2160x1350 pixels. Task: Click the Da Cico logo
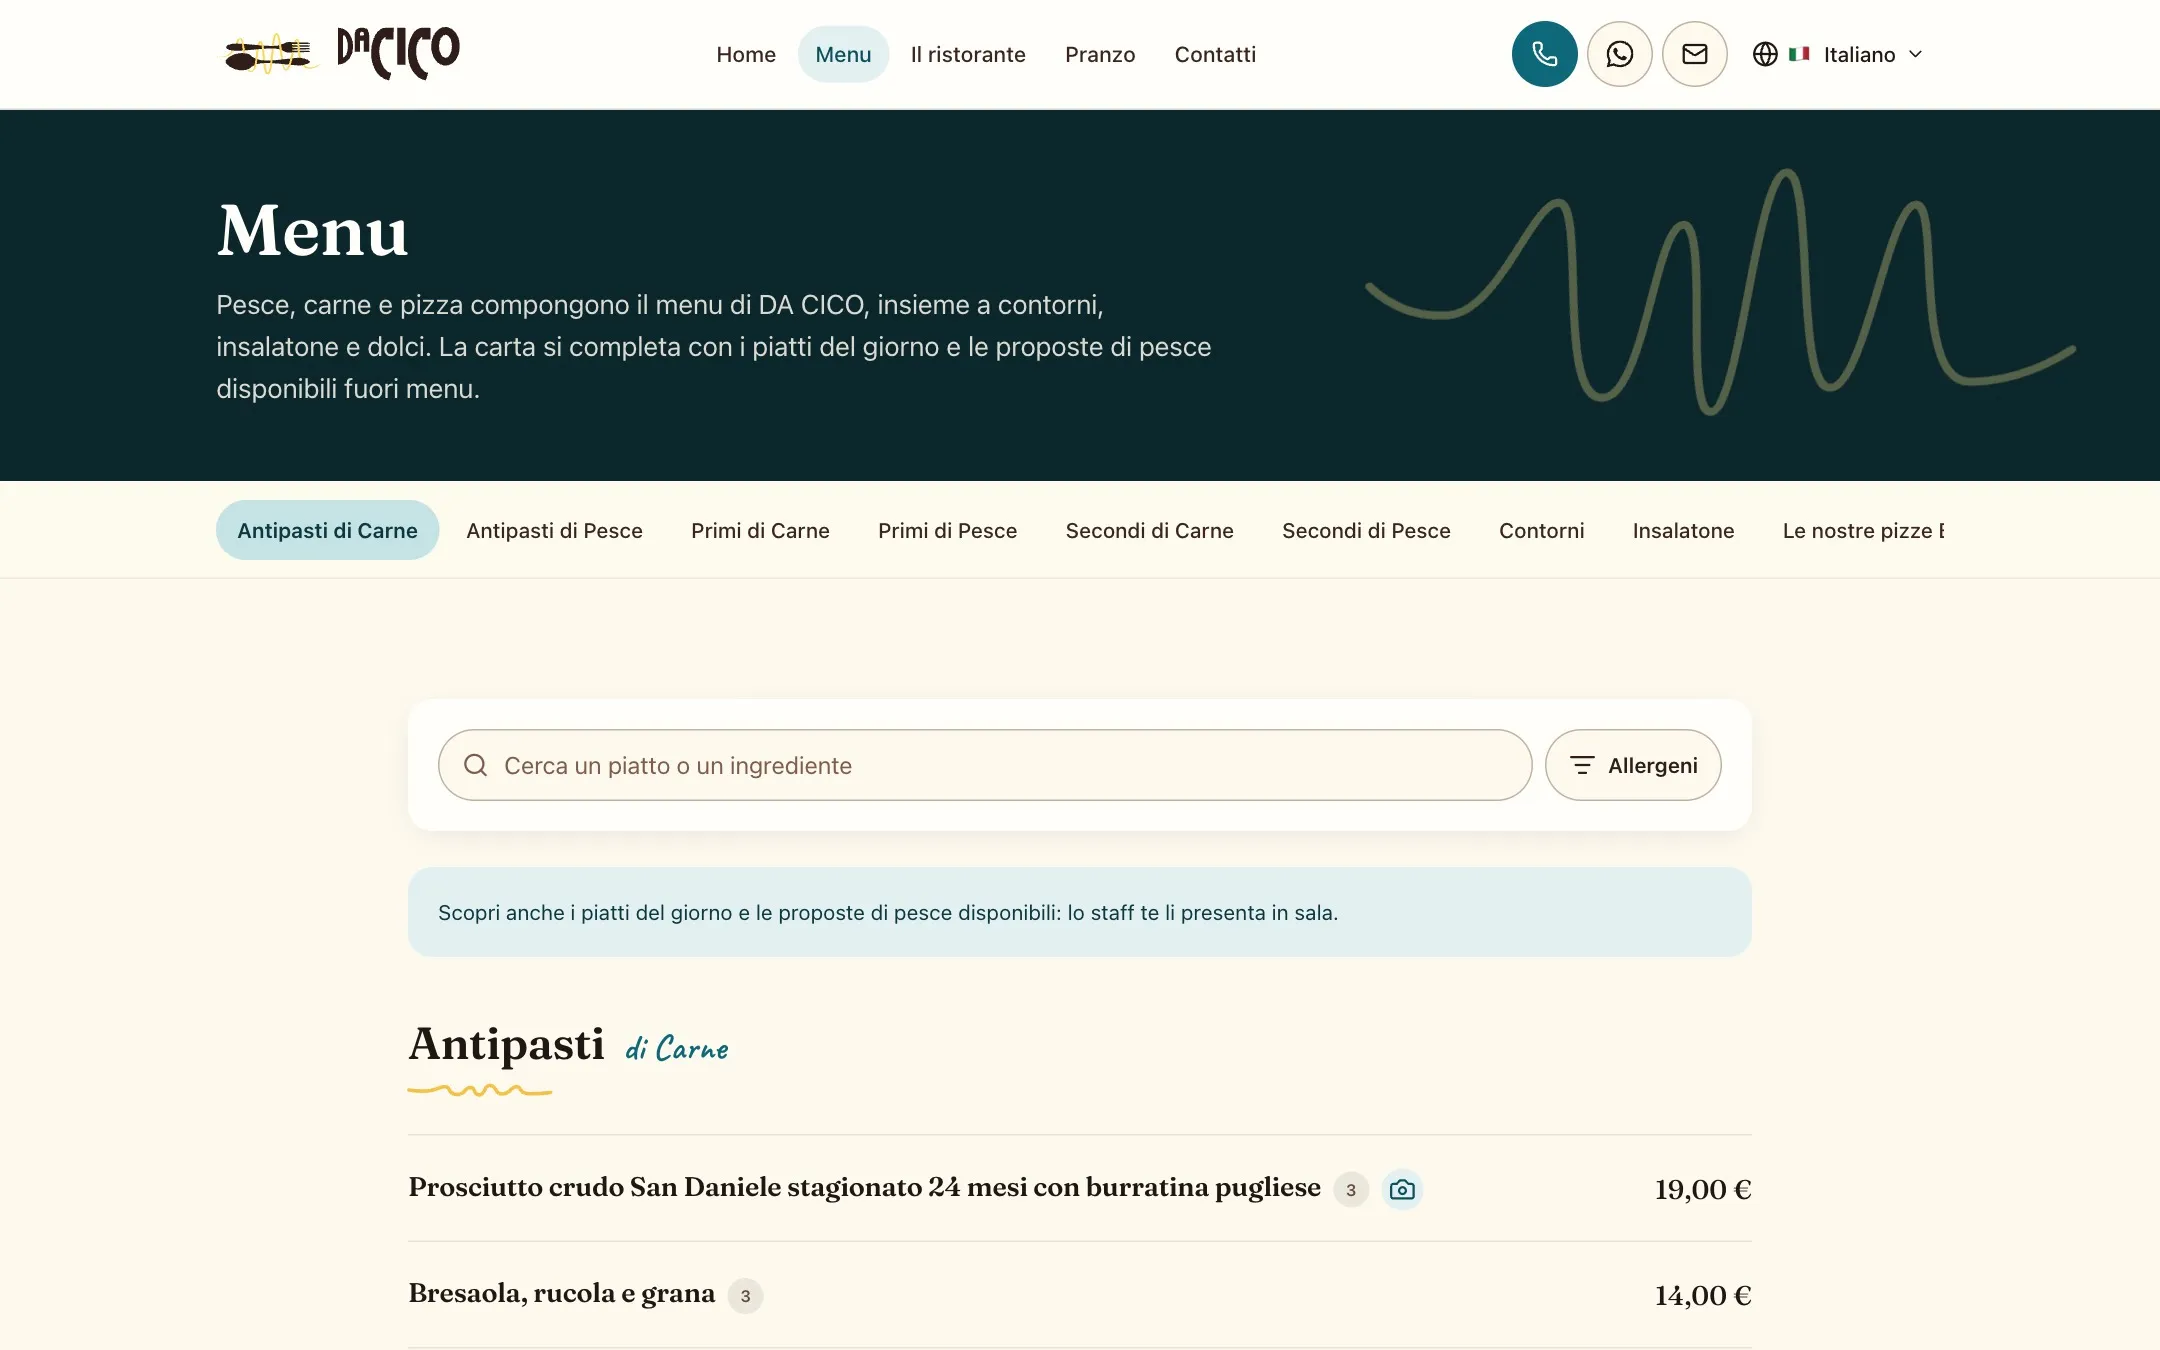click(339, 53)
